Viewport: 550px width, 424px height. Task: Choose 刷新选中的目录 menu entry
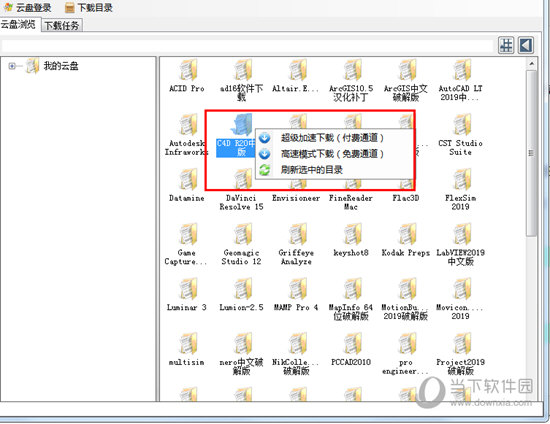tap(311, 170)
